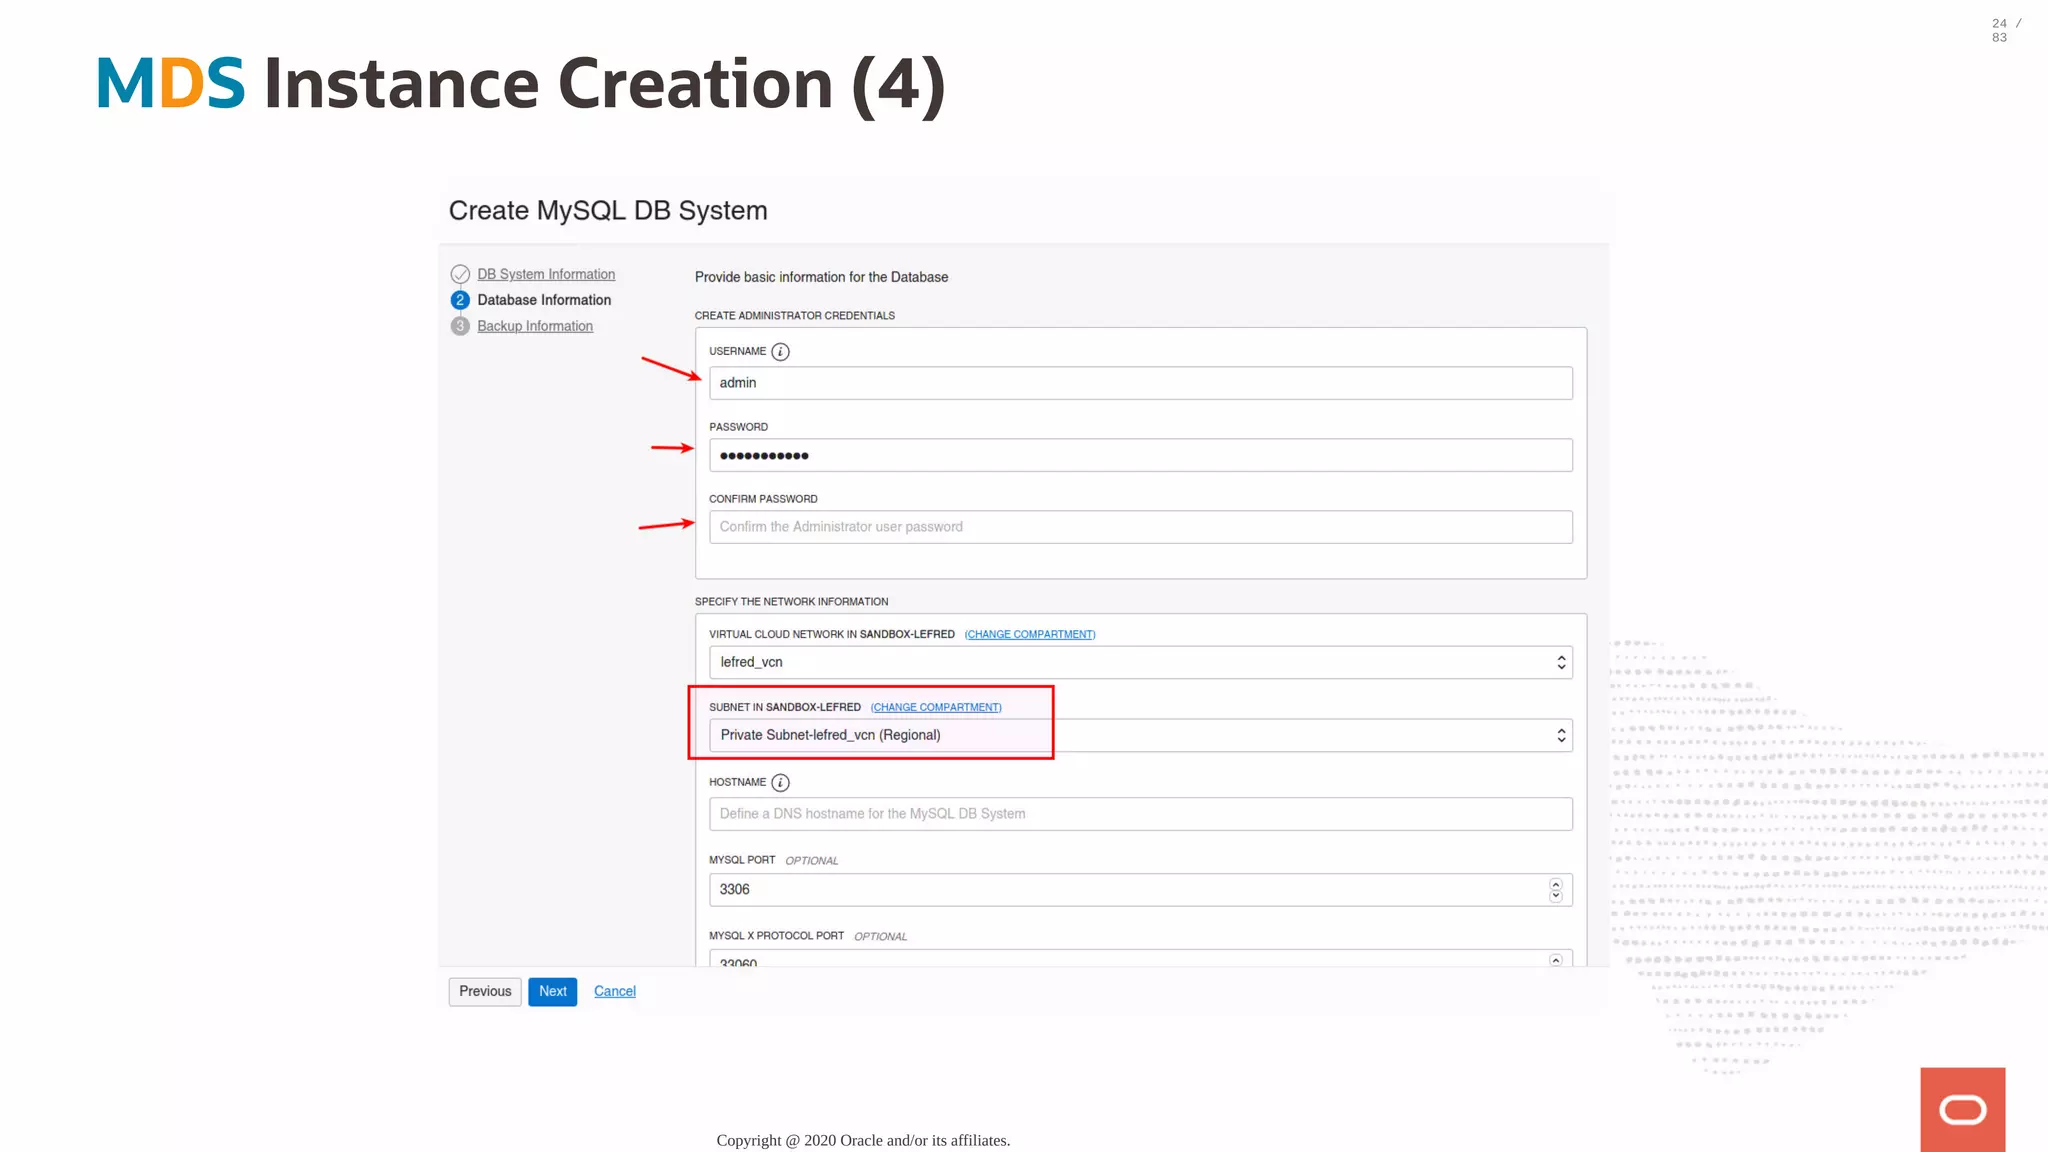Click the MySQL Port stepper arrows
This screenshot has height=1152, width=2048.
point(1555,889)
